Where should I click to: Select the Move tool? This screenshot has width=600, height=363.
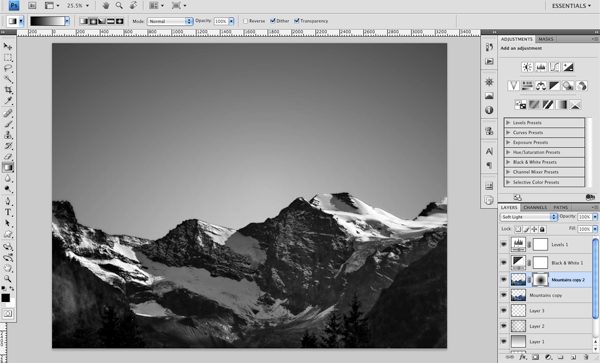click(8, 46)
